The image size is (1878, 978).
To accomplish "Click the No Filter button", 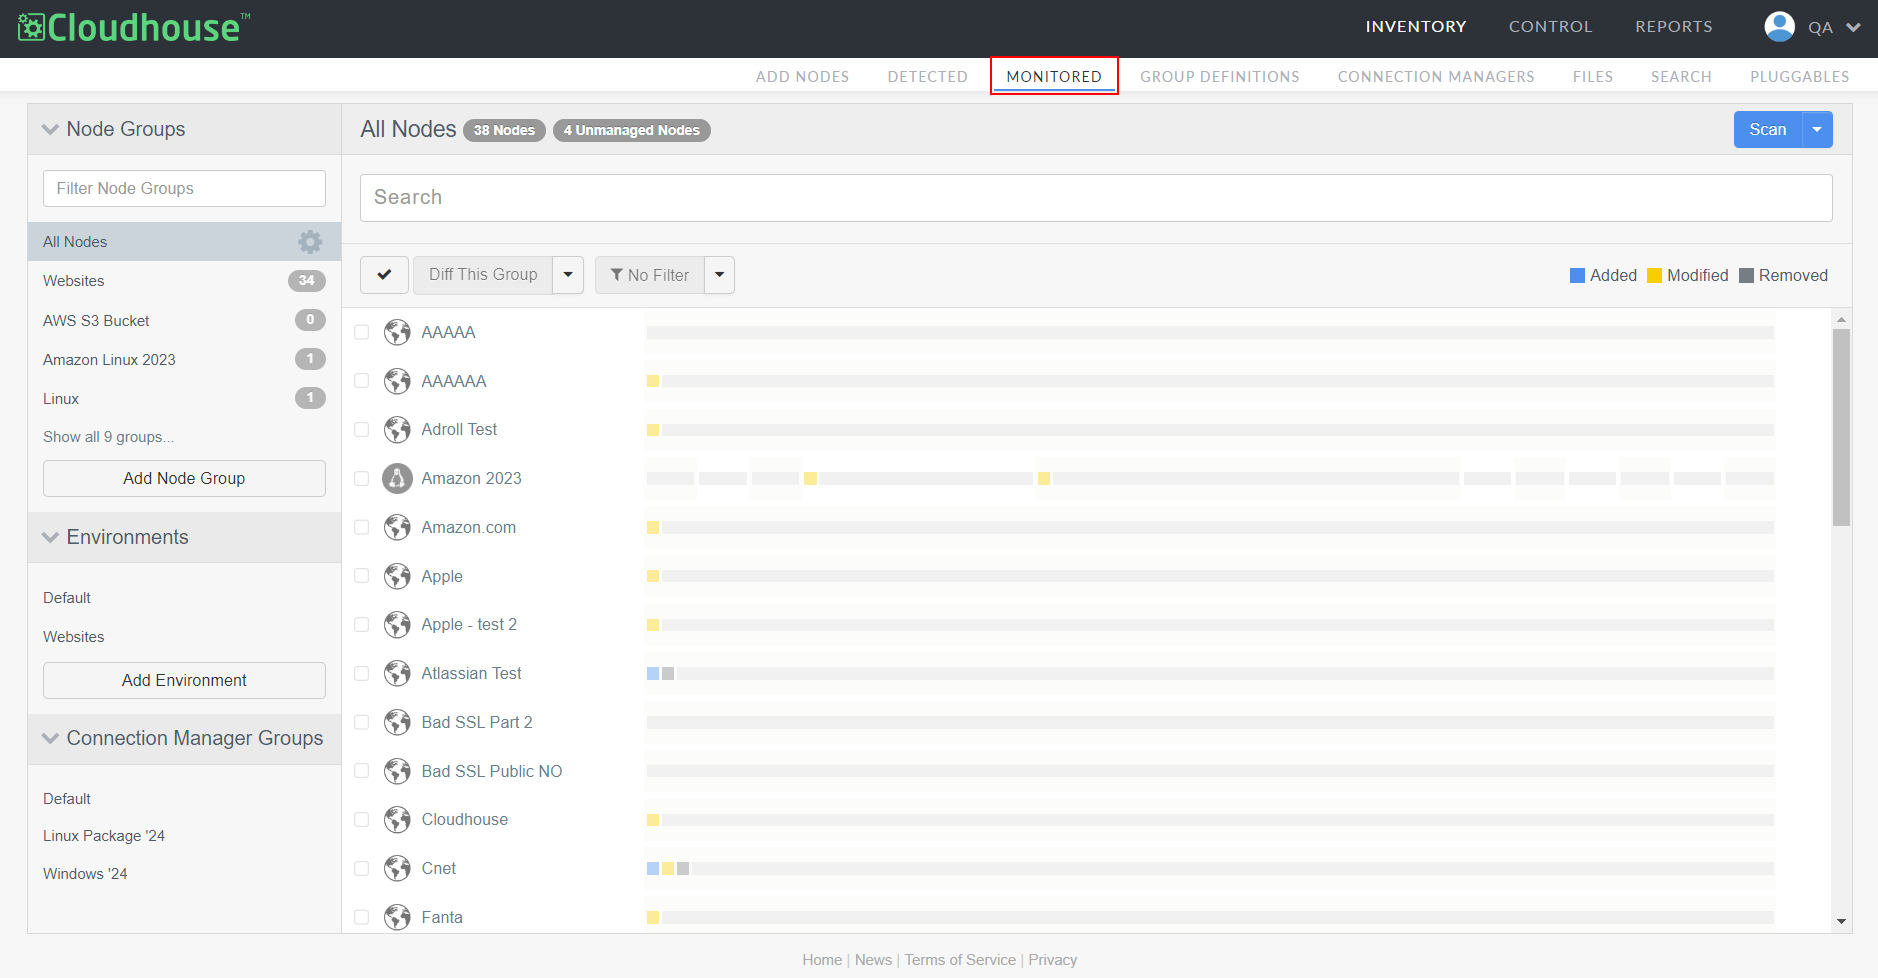I will click(650, 275).
